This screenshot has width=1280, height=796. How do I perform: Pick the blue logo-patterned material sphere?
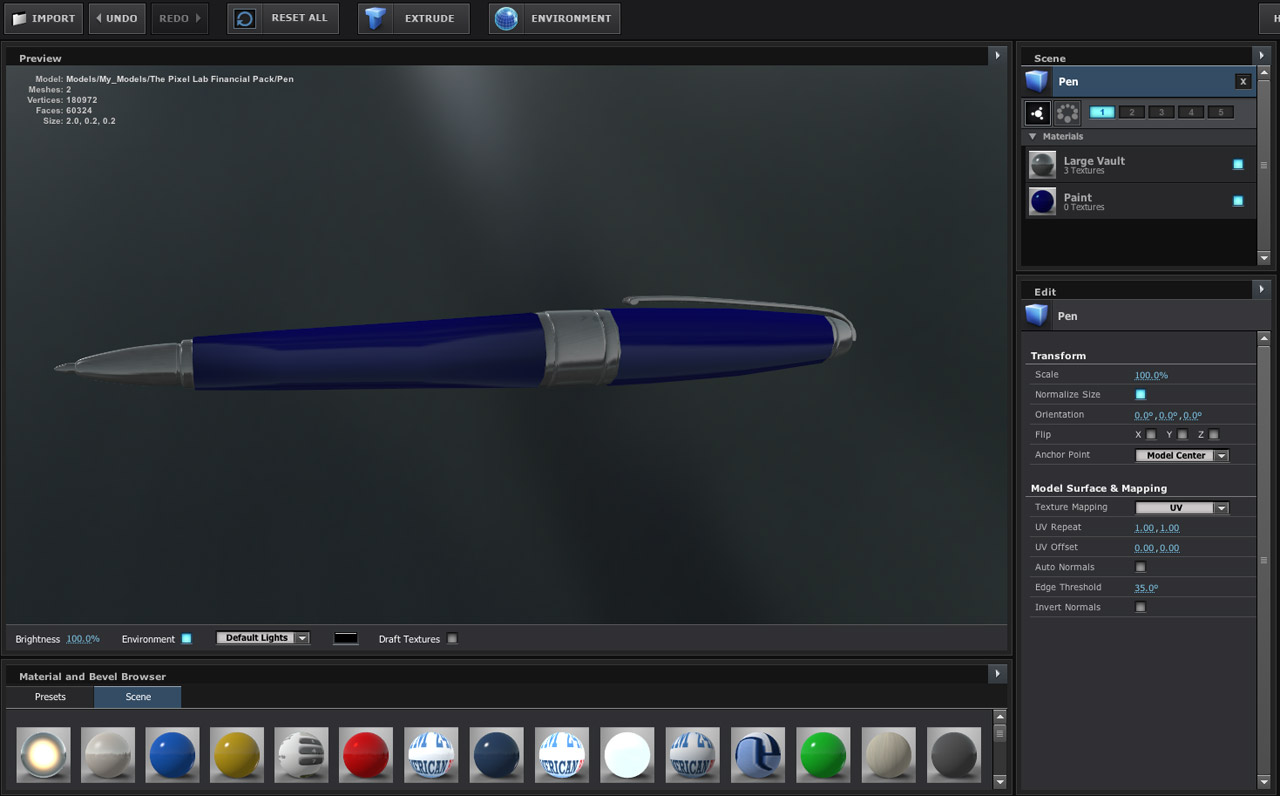758,754
